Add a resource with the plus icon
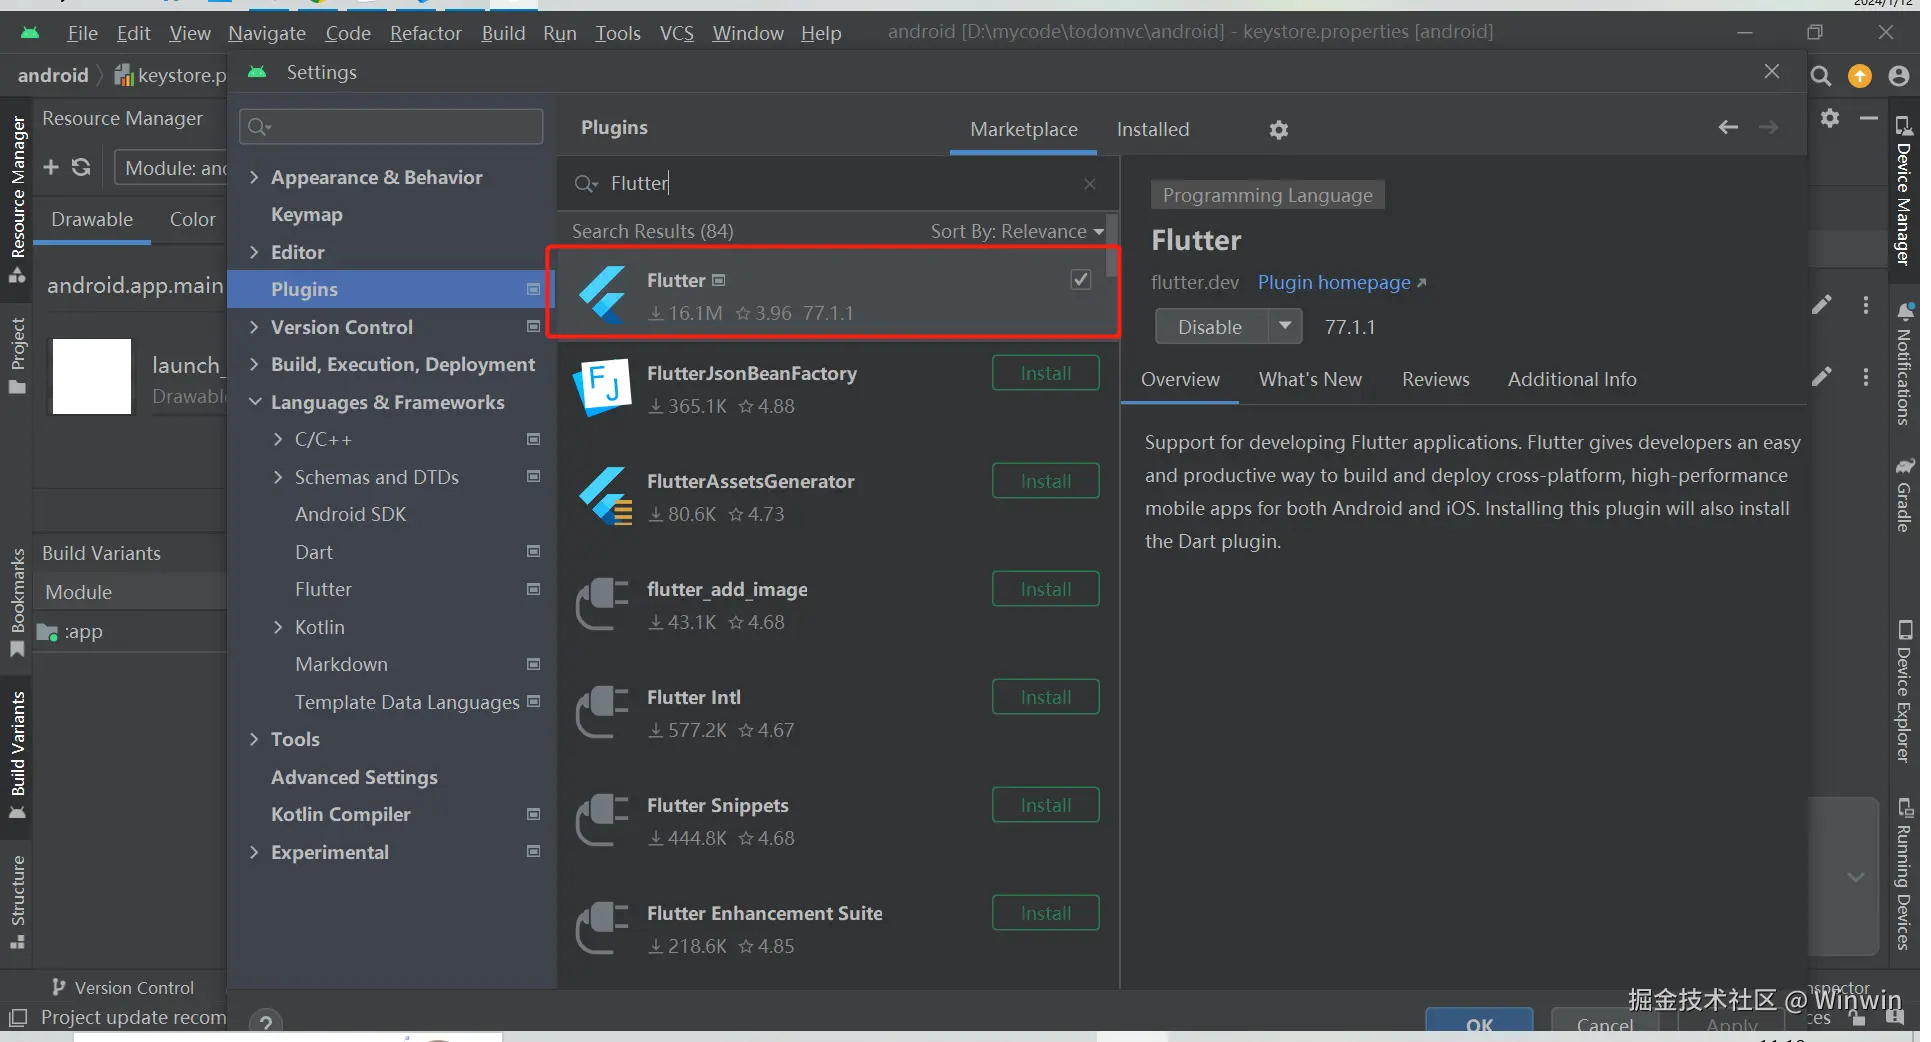The width and height of the screenshot is (1931, 1042). (x=51, y=167)
